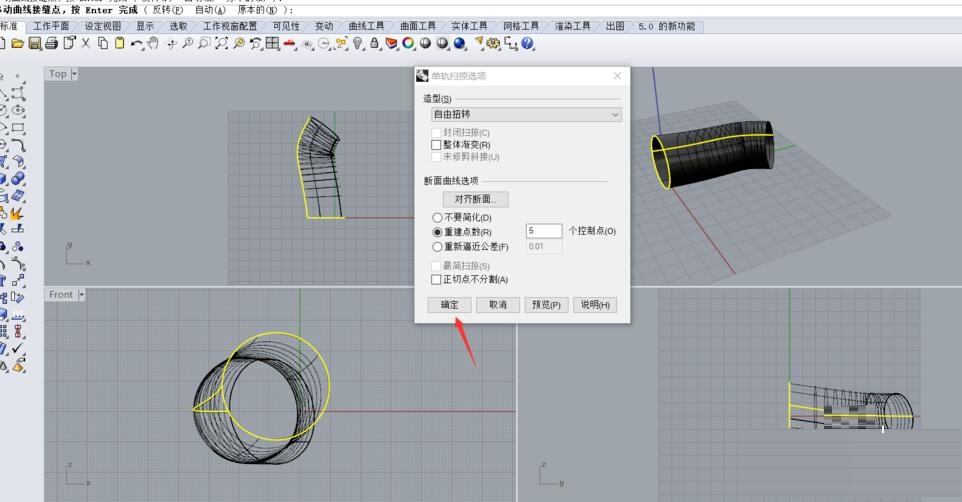Open the 造型 dropdown showing 自由扭转

point(526,114)
